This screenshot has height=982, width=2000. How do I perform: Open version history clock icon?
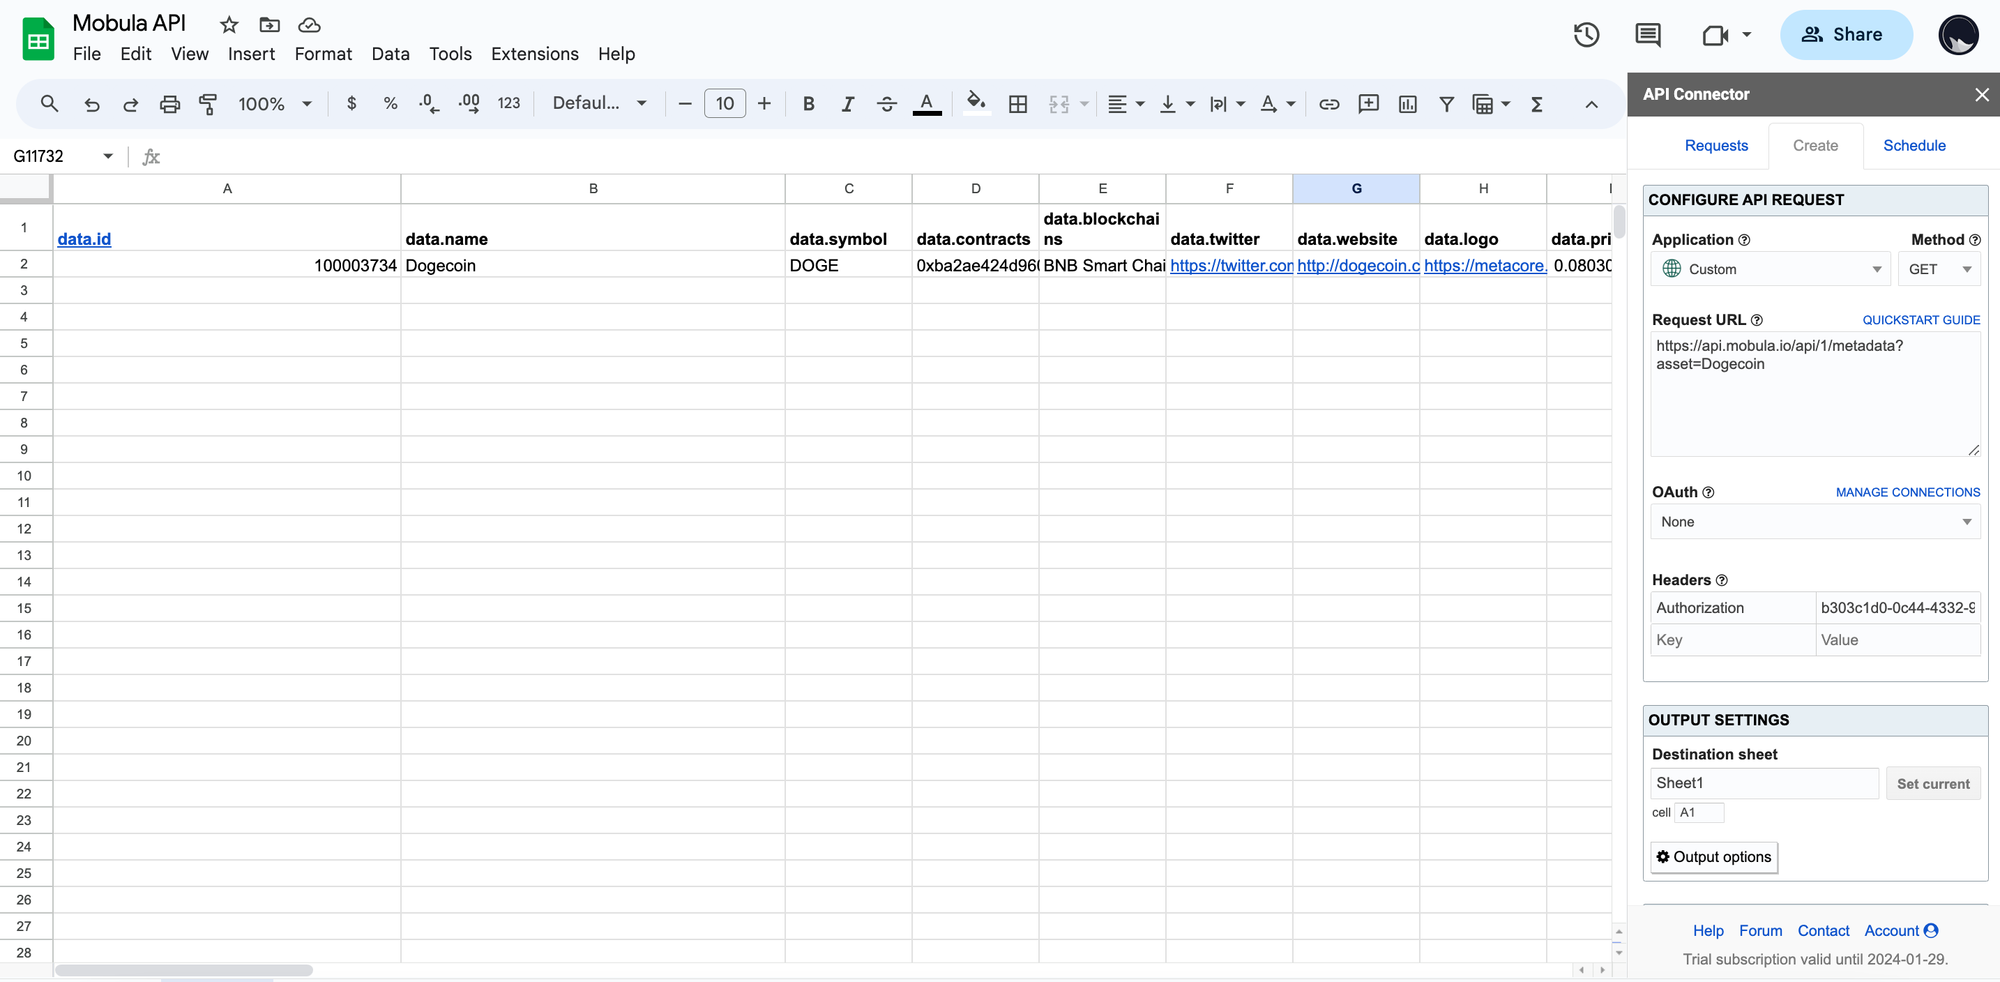[x=1586, y=35]
